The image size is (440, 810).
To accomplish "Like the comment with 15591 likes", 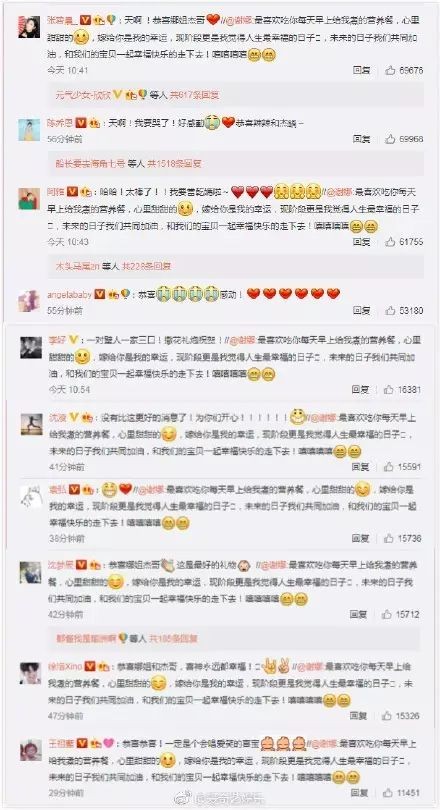I will coord(389,466).
